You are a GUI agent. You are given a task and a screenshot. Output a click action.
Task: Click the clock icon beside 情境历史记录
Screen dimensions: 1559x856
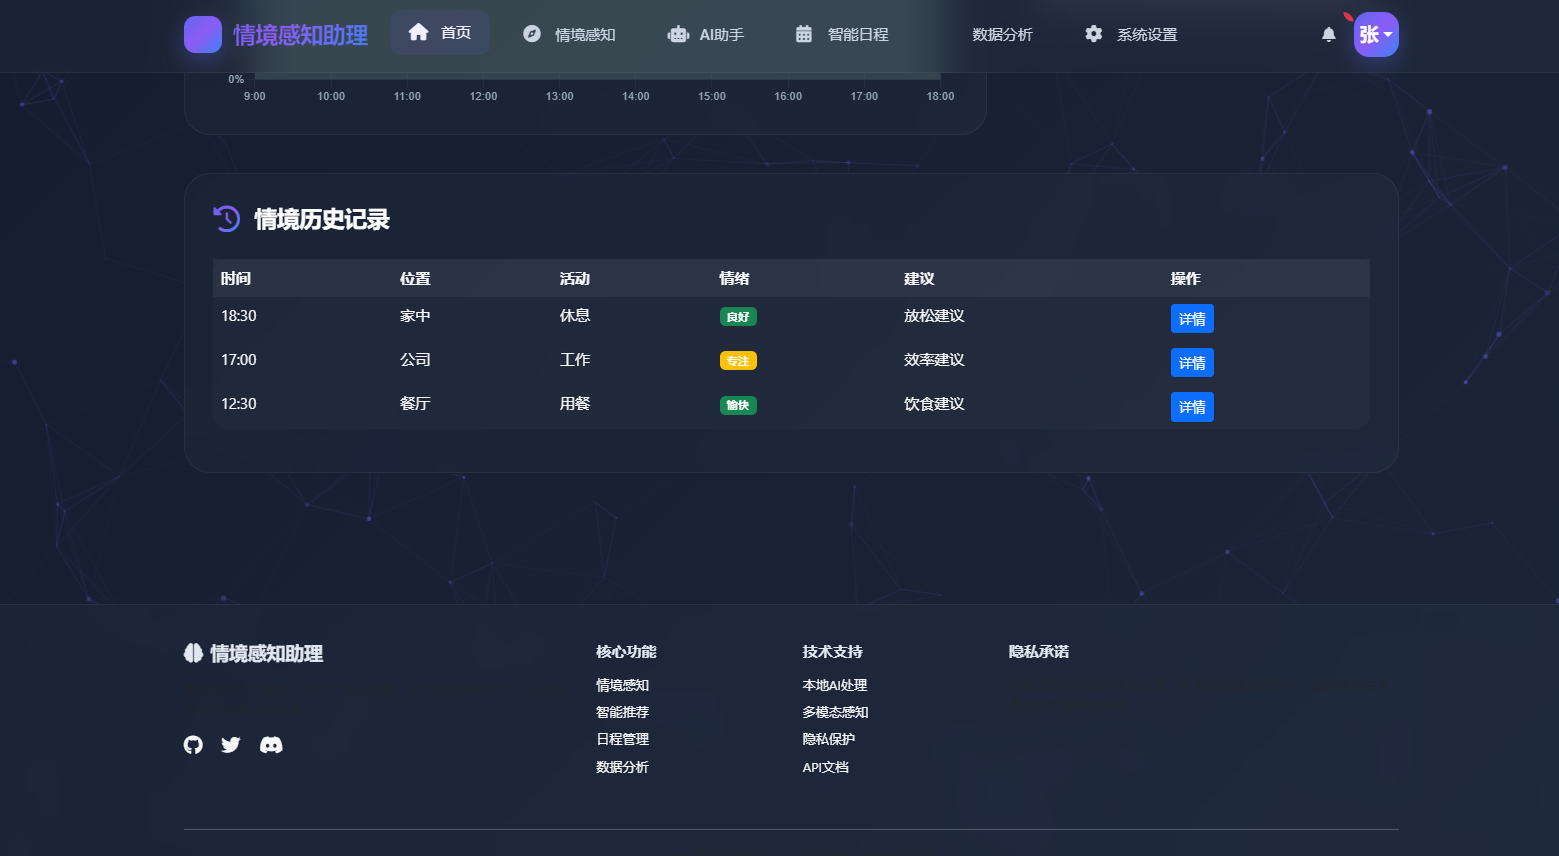[227, 219]
